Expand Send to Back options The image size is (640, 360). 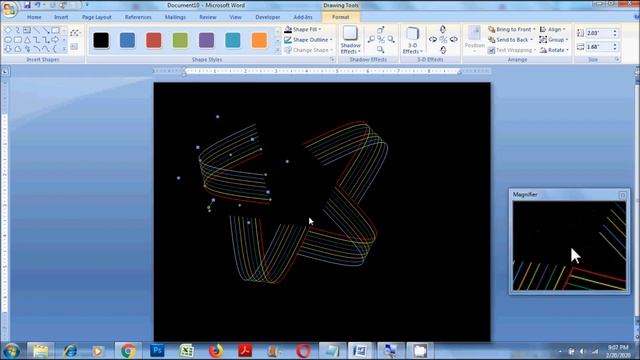click(510, 40)
